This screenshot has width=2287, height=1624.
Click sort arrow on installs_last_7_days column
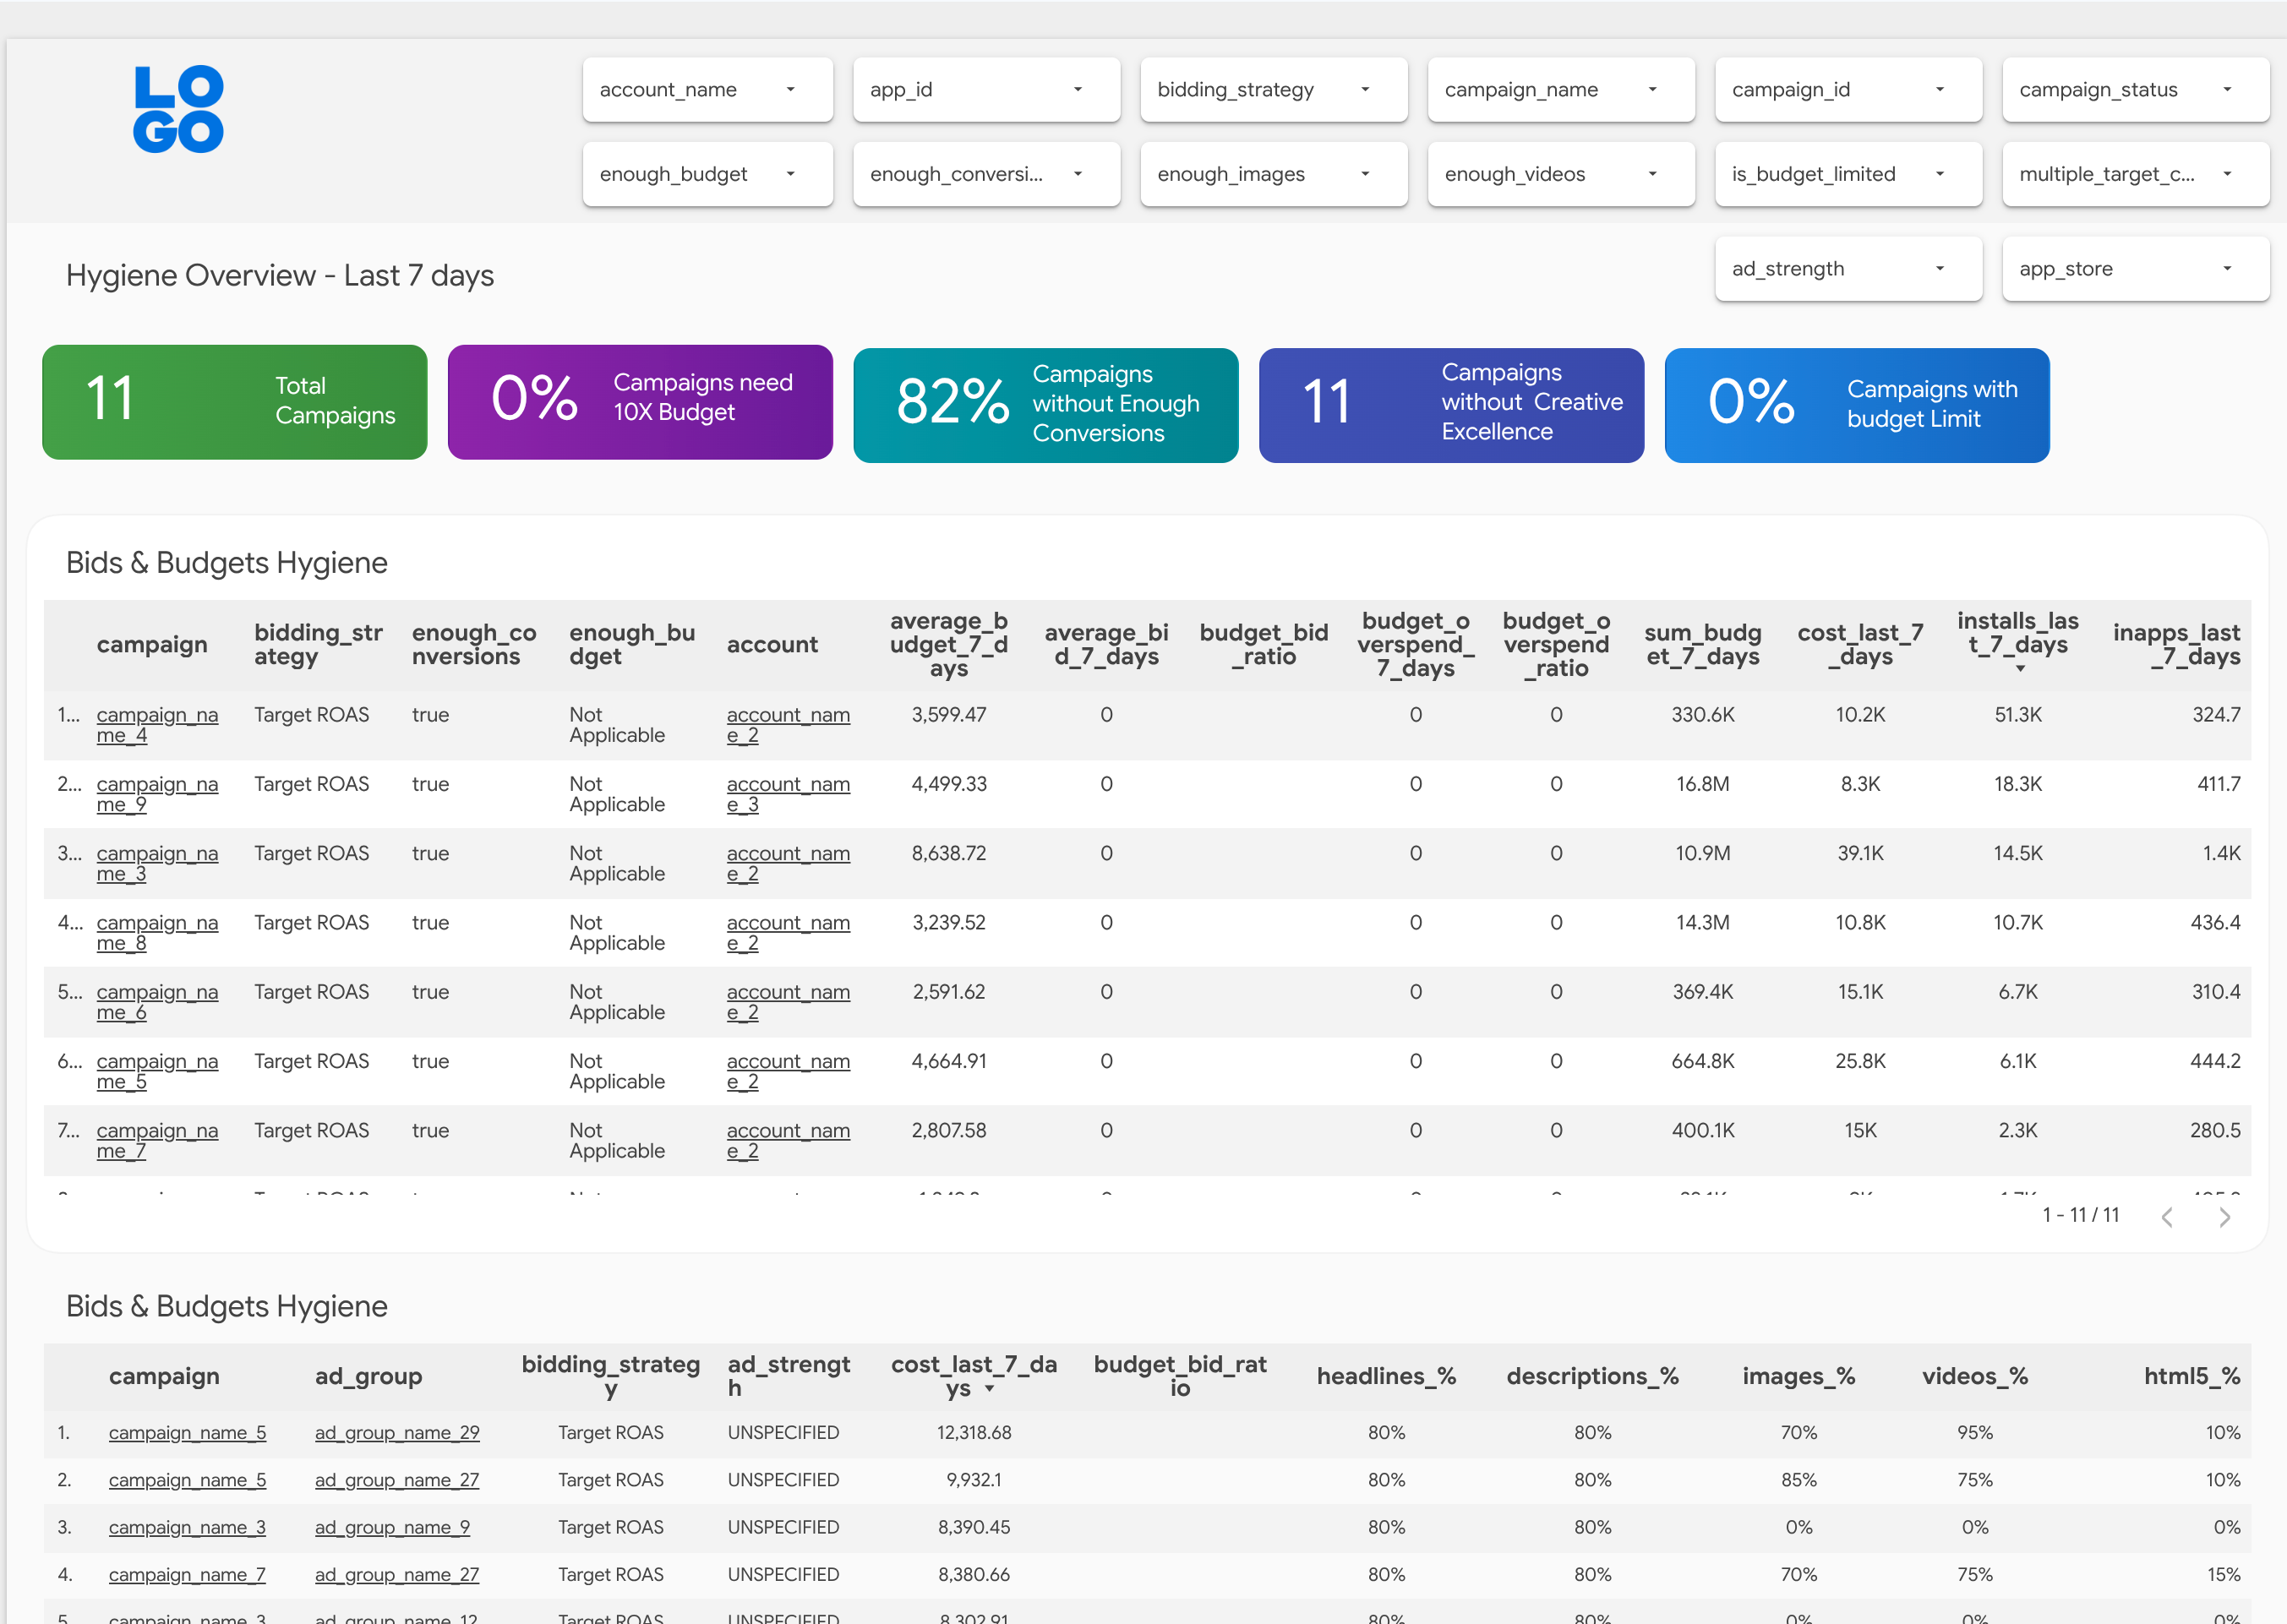click(2020, 669)
